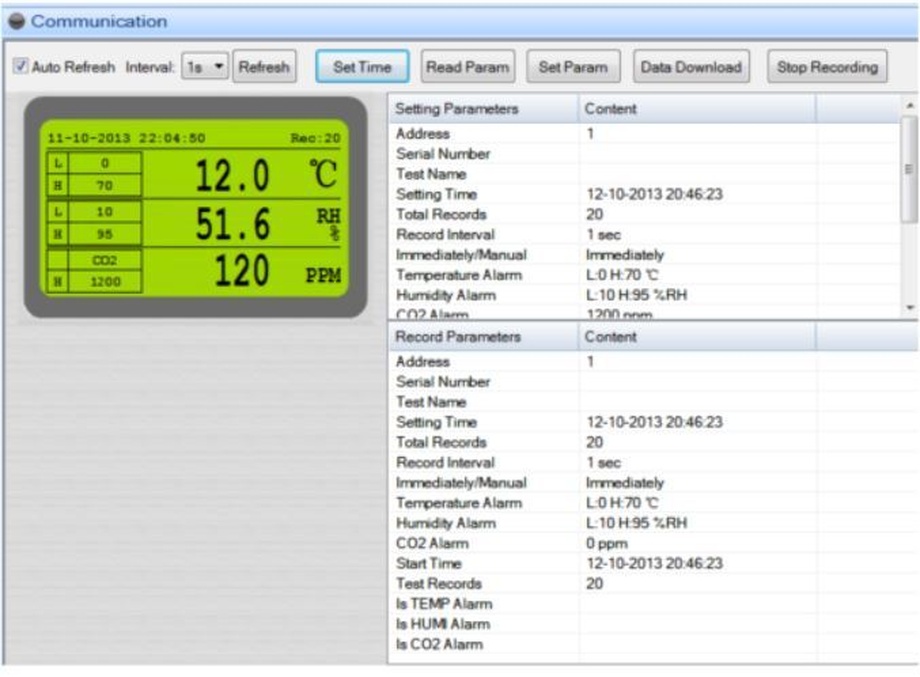Select Address row in Setting Parameters
This screenshot has width=920, height=677.
[x=644, y=134]
